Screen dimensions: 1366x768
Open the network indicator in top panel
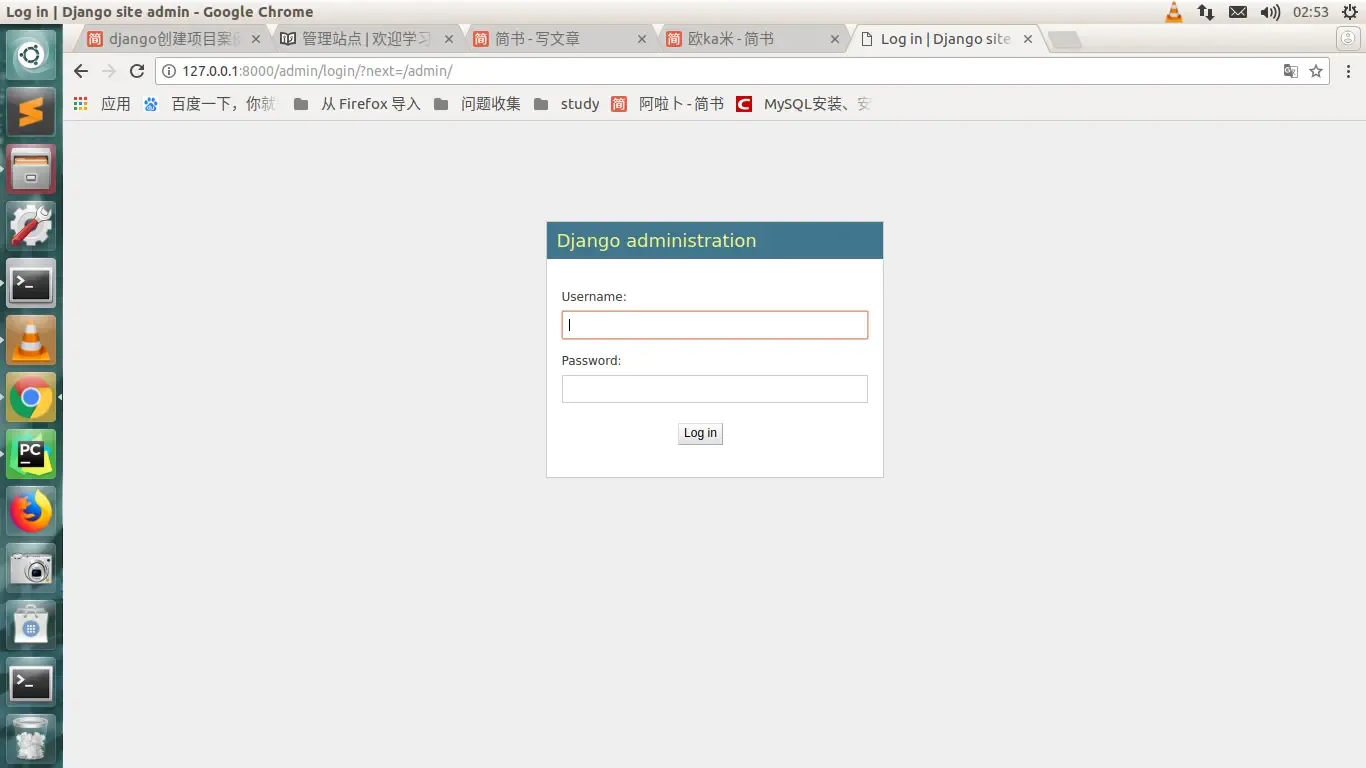(x=1206, y=12)
